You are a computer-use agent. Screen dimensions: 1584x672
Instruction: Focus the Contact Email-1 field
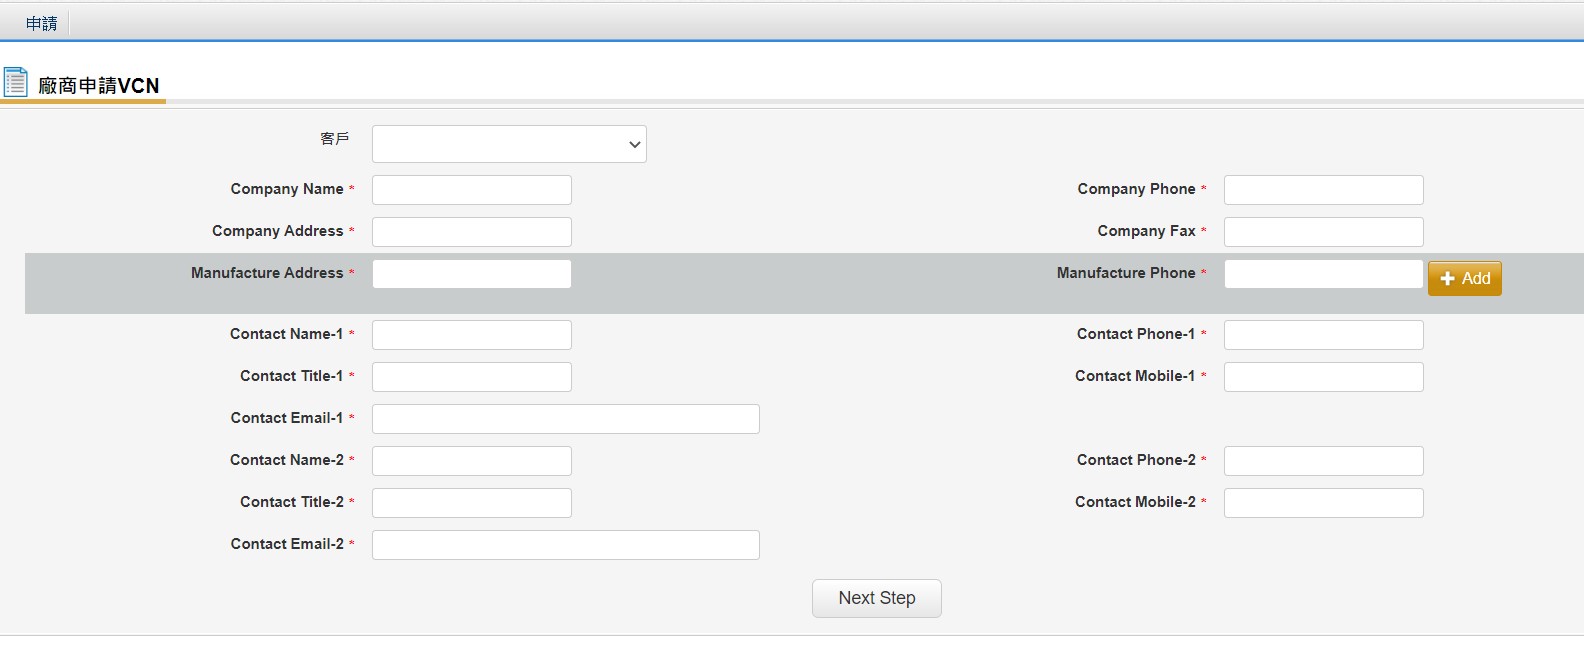pyautogui.click(x=565, y=419)
